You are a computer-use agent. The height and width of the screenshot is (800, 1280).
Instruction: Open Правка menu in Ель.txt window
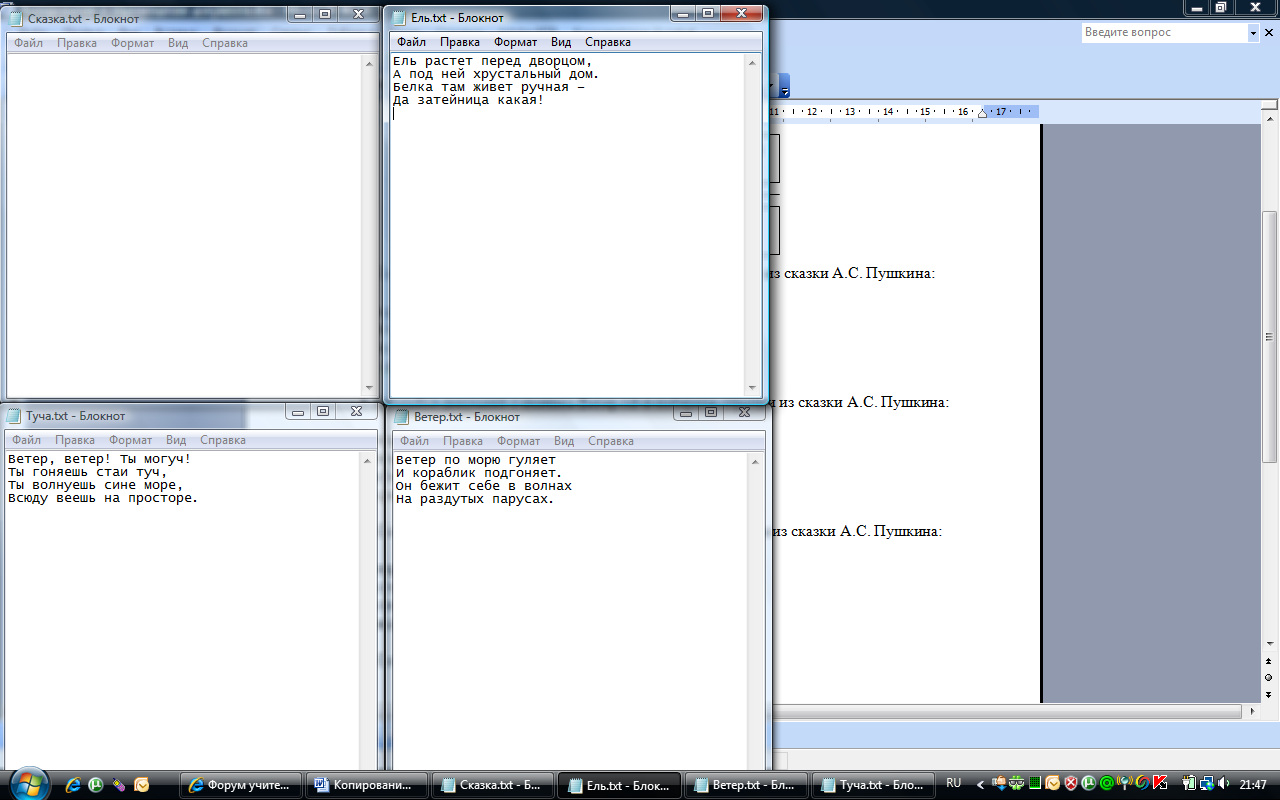pos(460,42)
